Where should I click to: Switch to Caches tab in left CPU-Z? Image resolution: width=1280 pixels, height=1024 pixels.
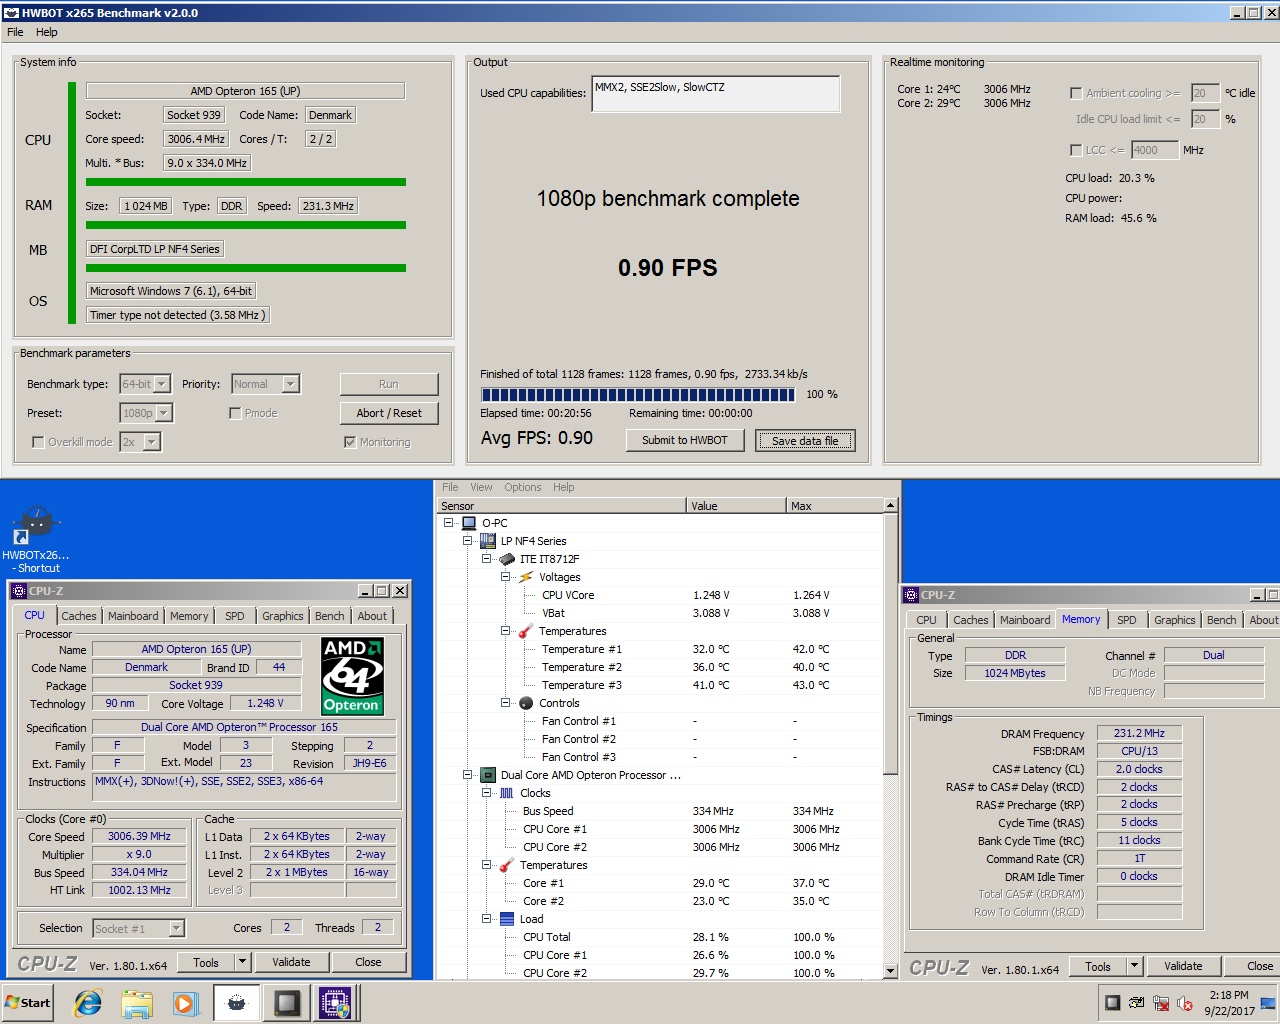79,616
